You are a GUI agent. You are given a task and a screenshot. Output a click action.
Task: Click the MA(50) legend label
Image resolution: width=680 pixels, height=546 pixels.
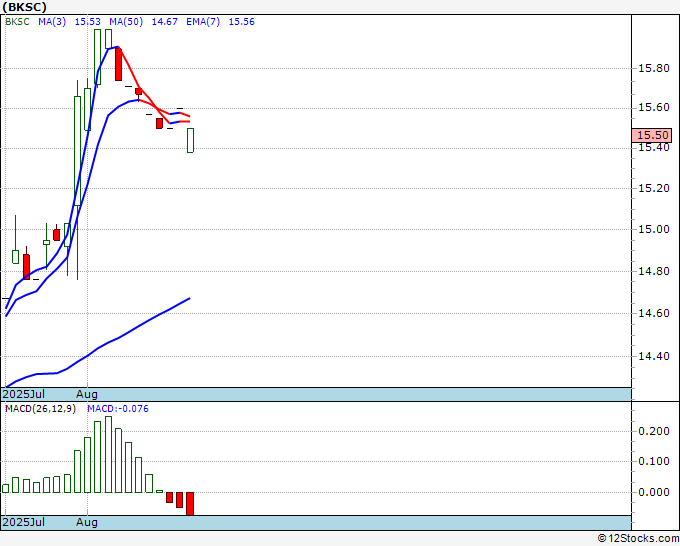coord(126,22)
